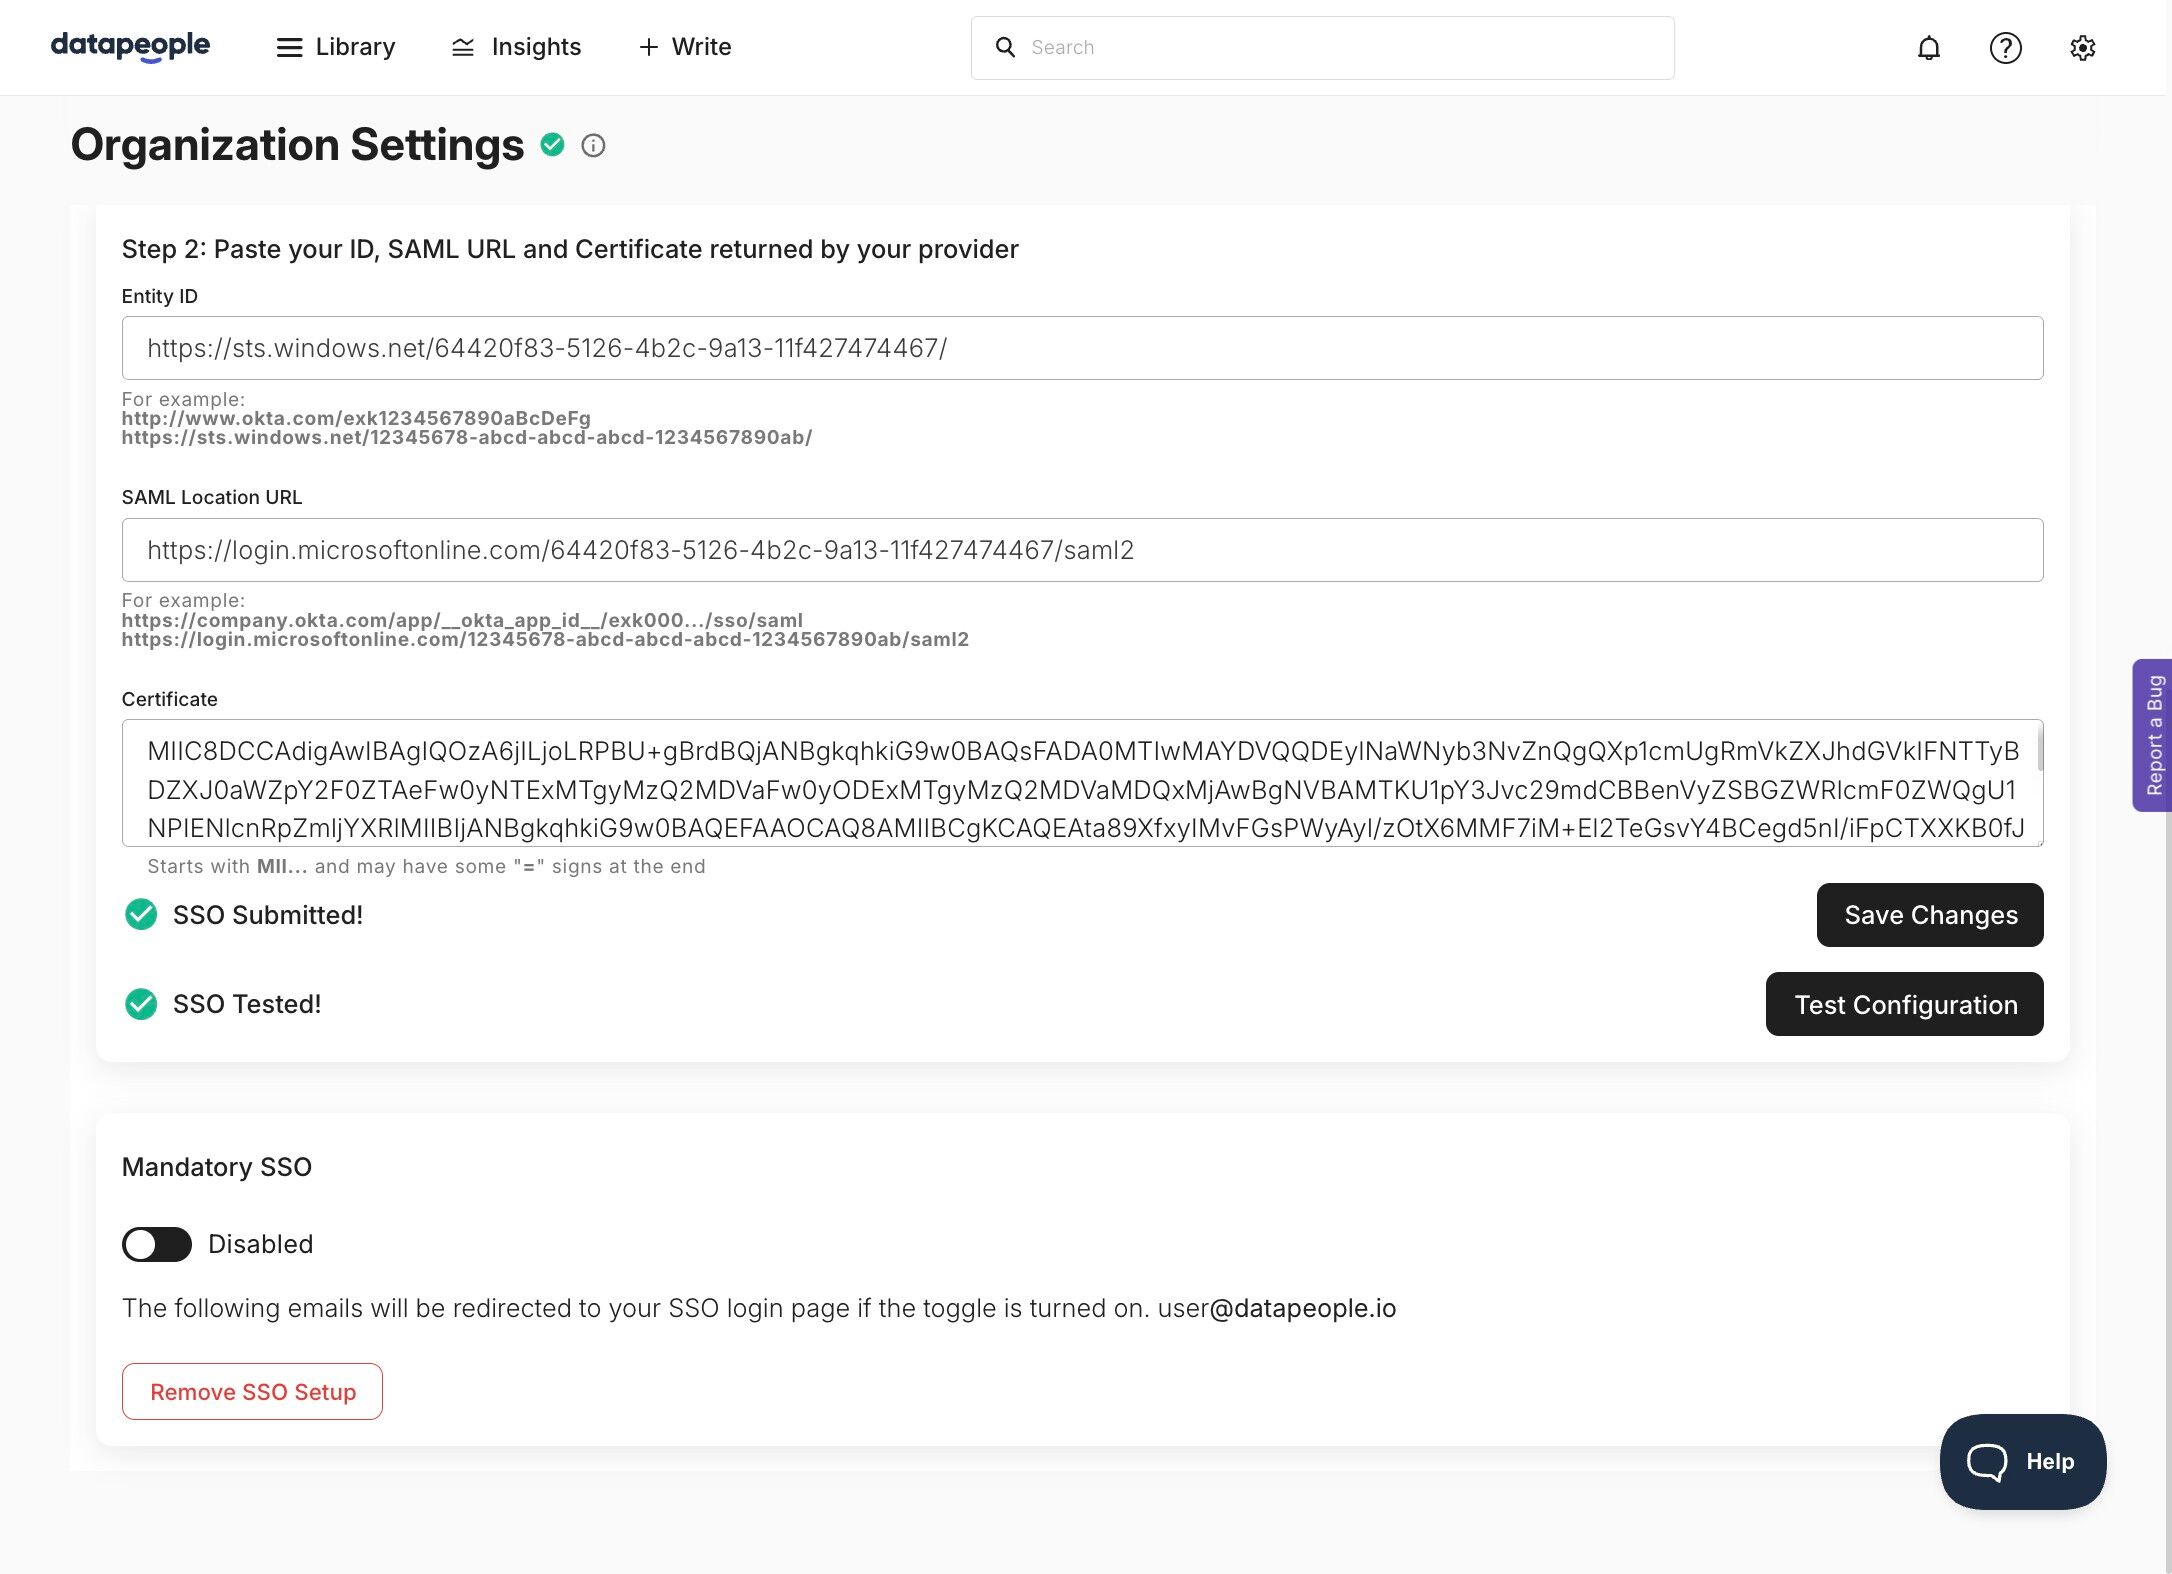Click the SSO Submitted green check icon
This screenshot has width=2172, height=1574.
click(x=141, y=914)
